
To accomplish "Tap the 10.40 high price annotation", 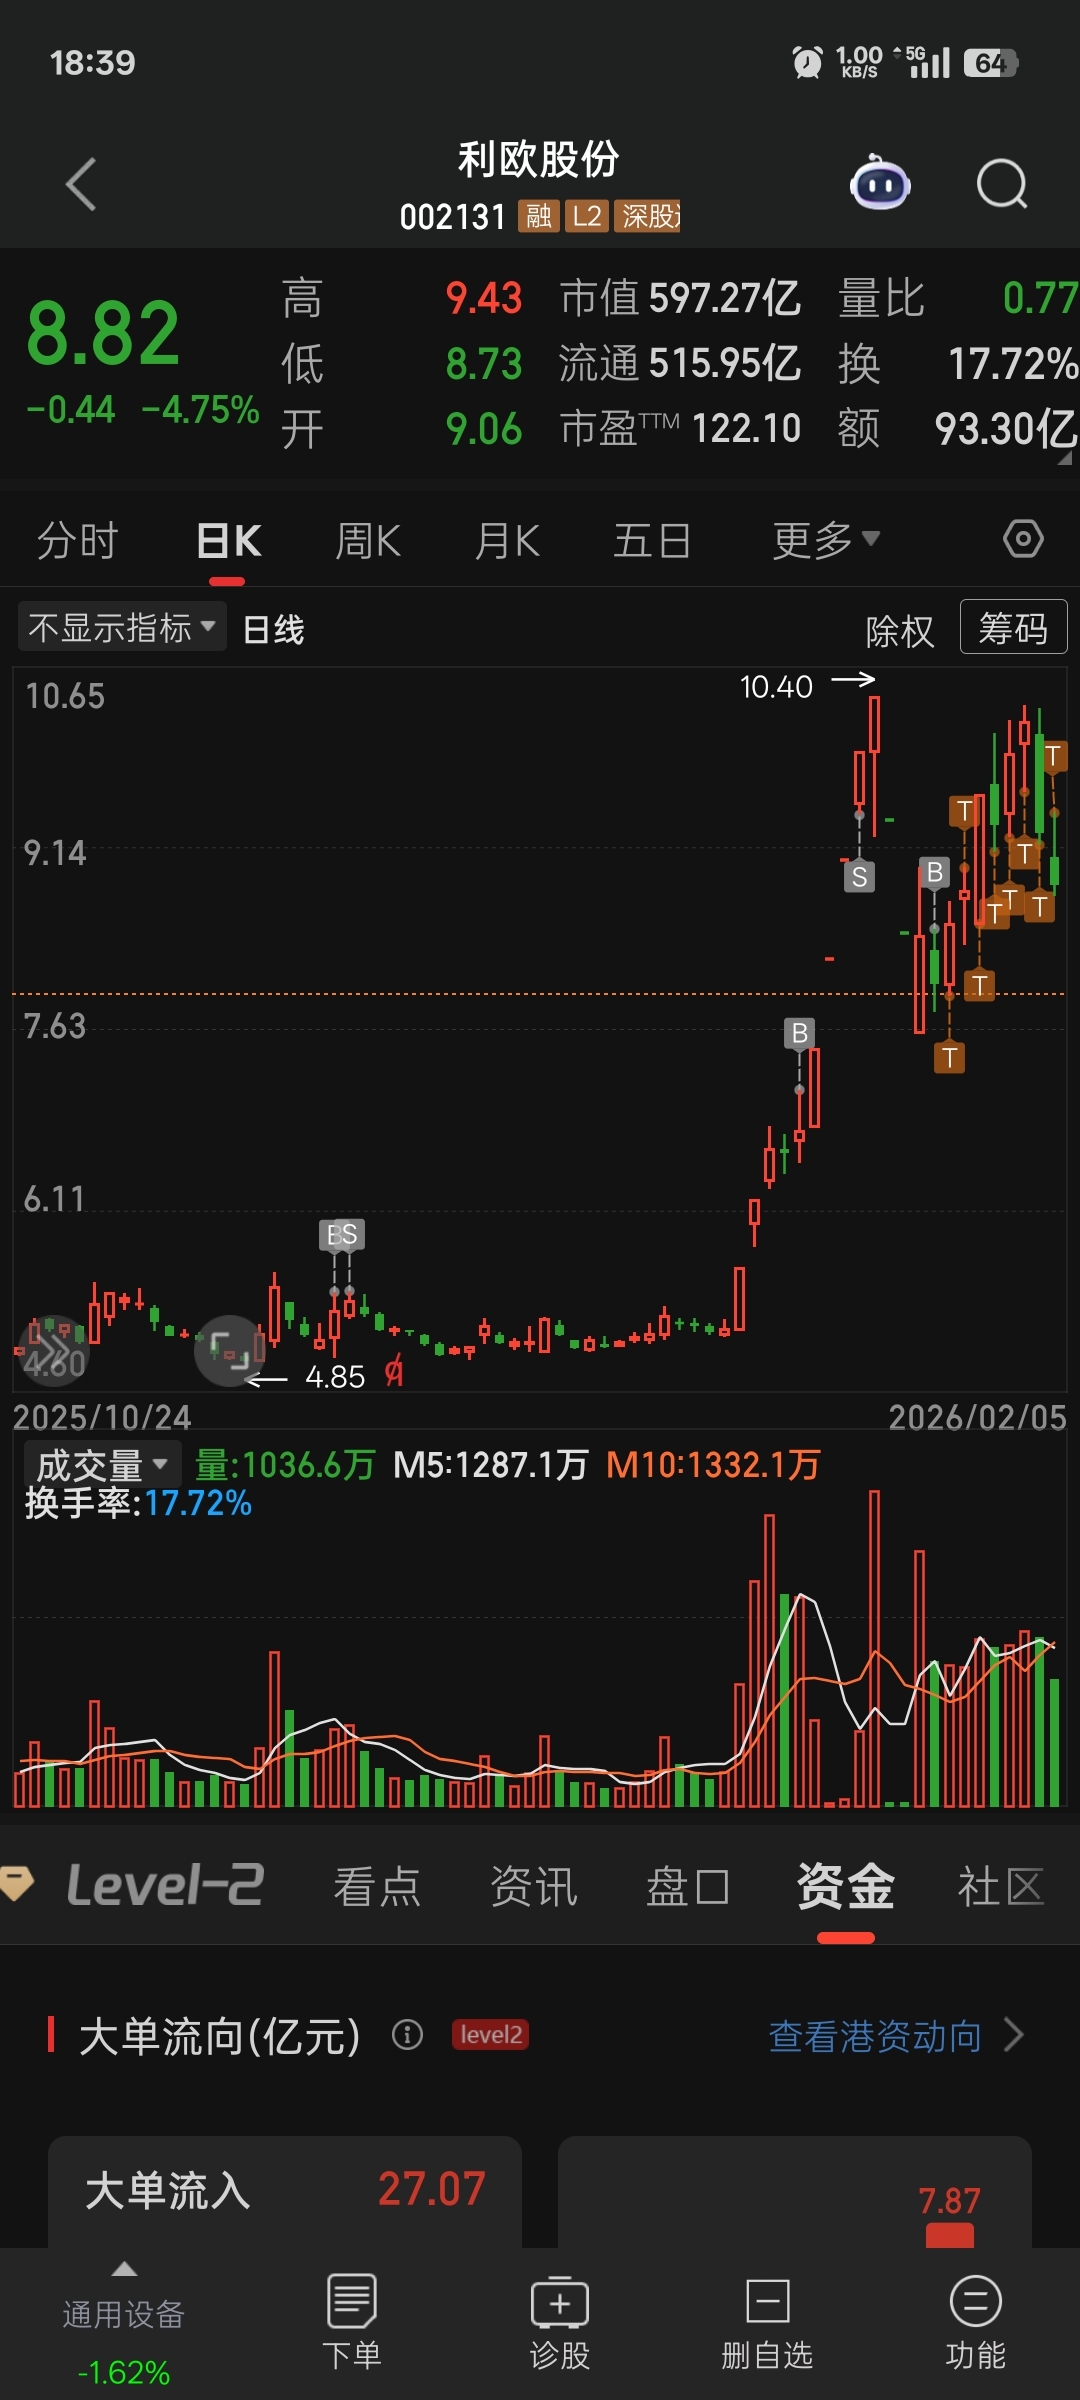I will click(x=776, y=687).
